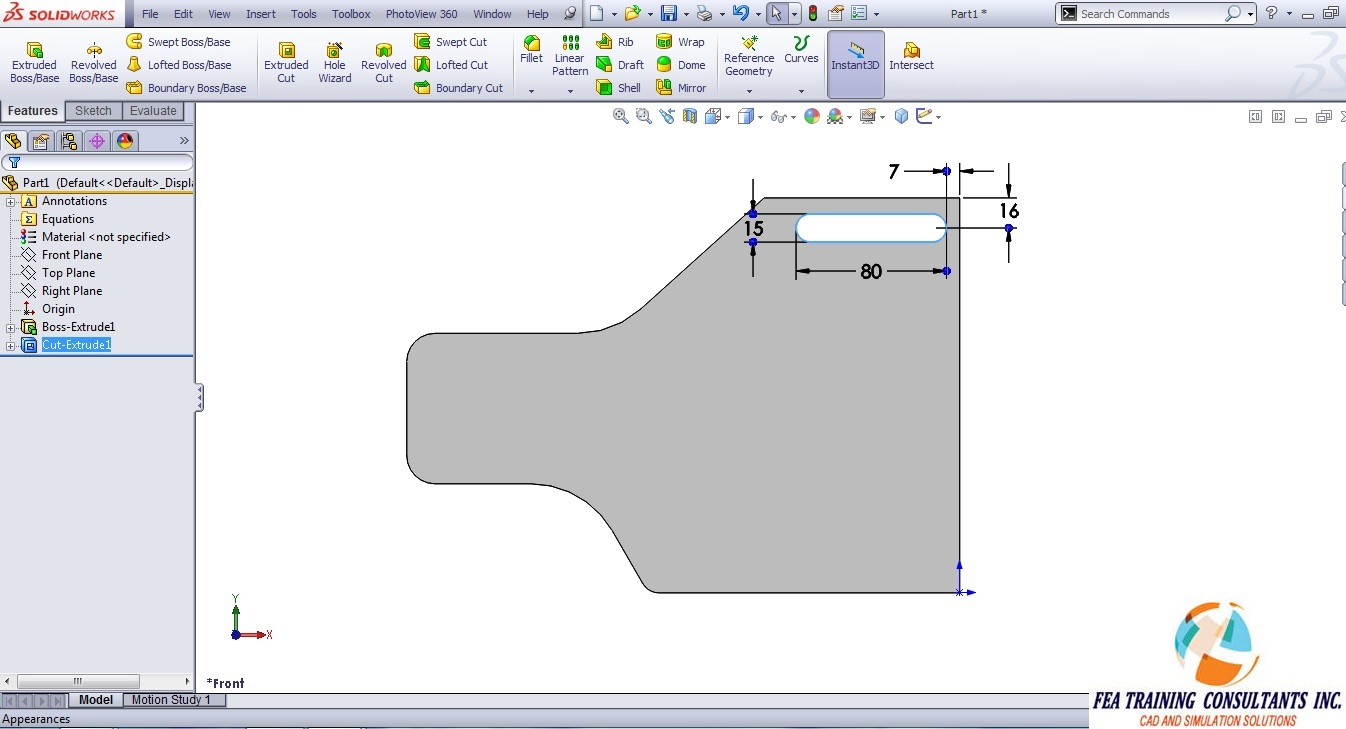The height and width of the screenshot is (729, 1346).
Task: Expand more manager tabs chevron
Action: click(184, 141)
